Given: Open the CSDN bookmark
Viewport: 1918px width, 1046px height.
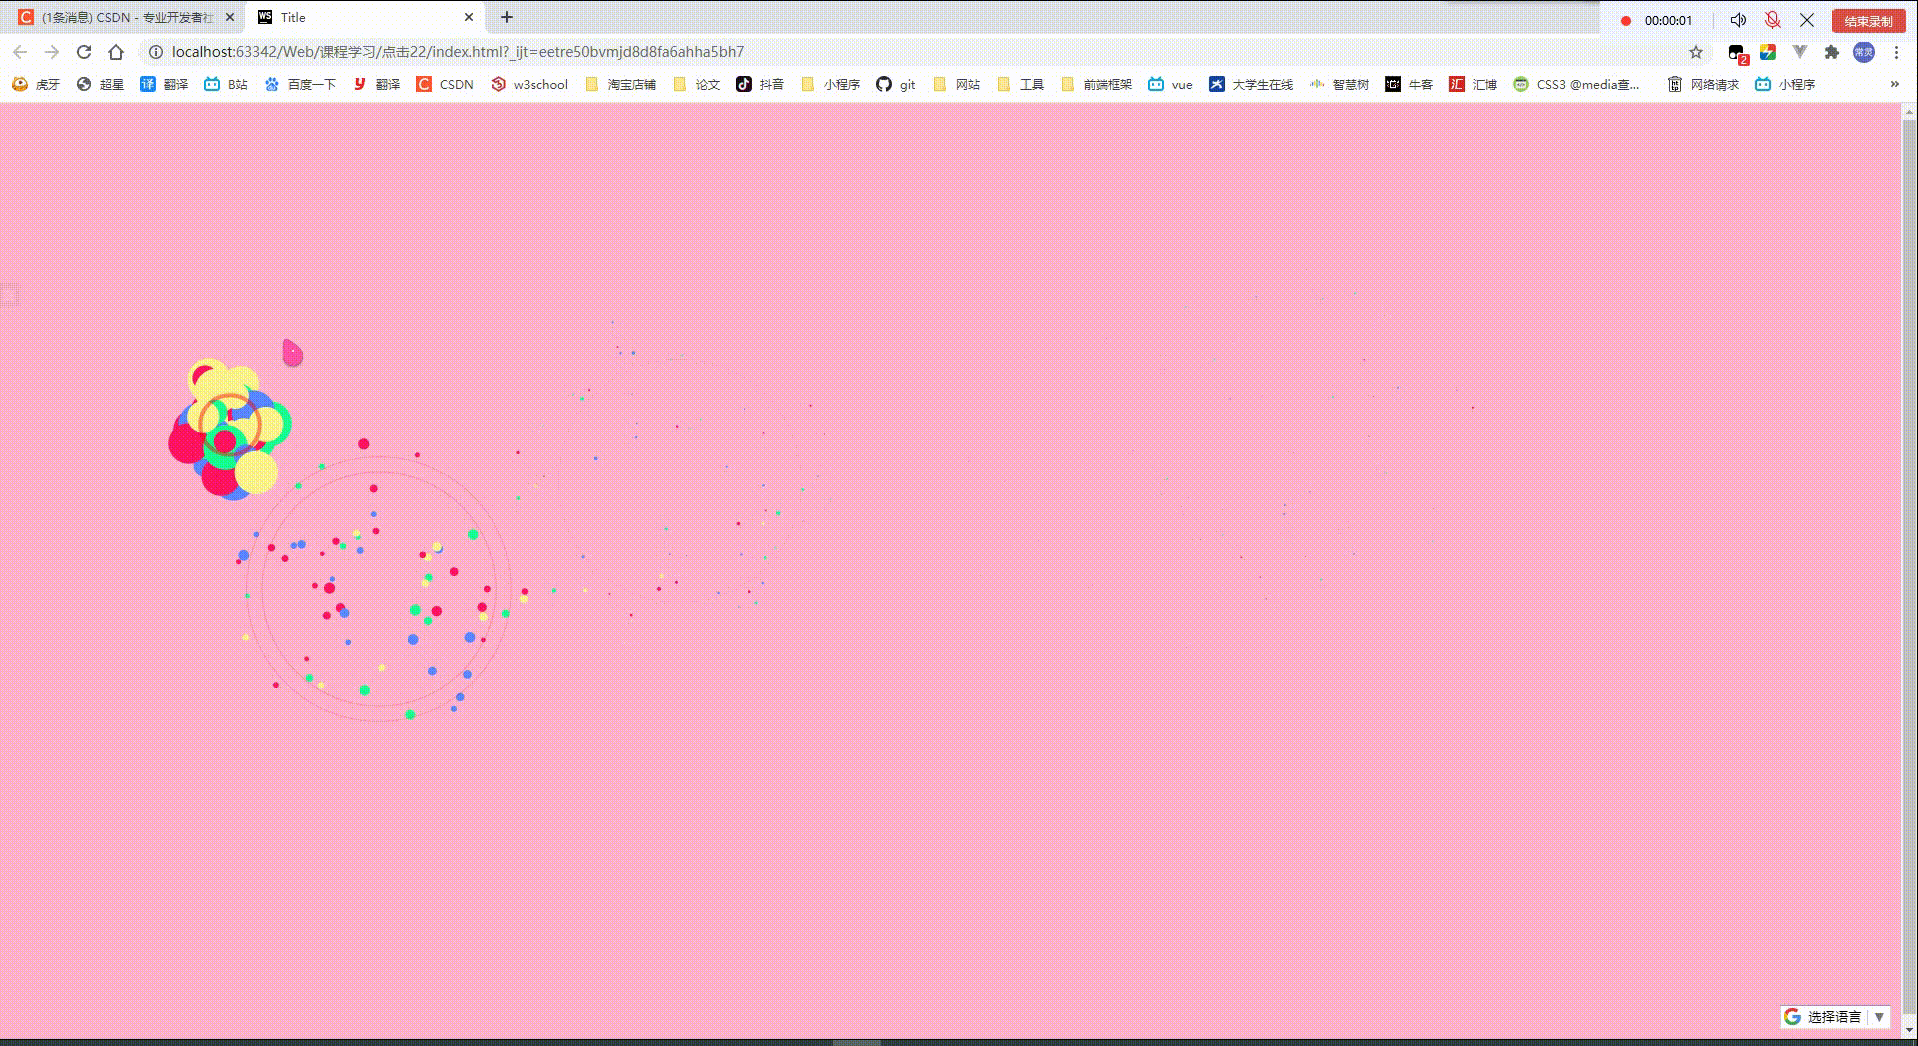Looking at the screenshot, I should coord(445,84).
